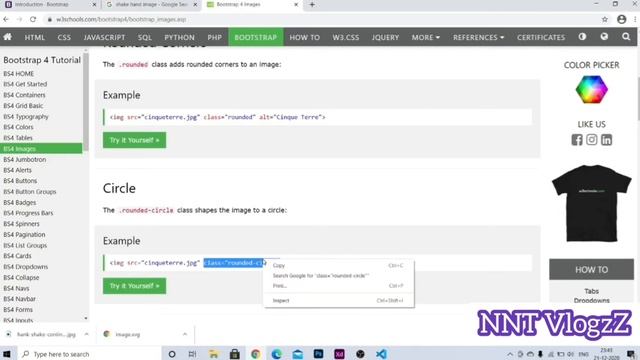This screenshot has height=360, width=640.
Task: Open options arrow for image.svg download
Action: click(x=185, y=334)
